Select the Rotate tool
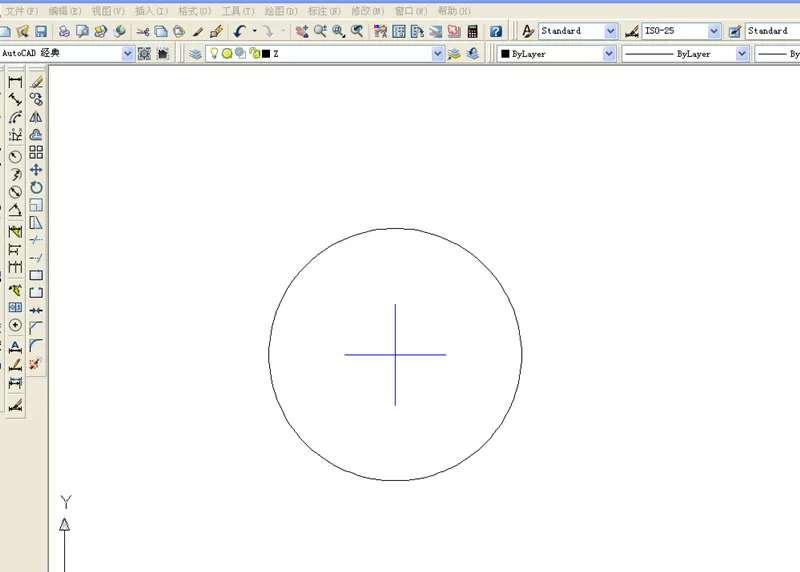Screen dimensions: 800x572 pos(36,187)
